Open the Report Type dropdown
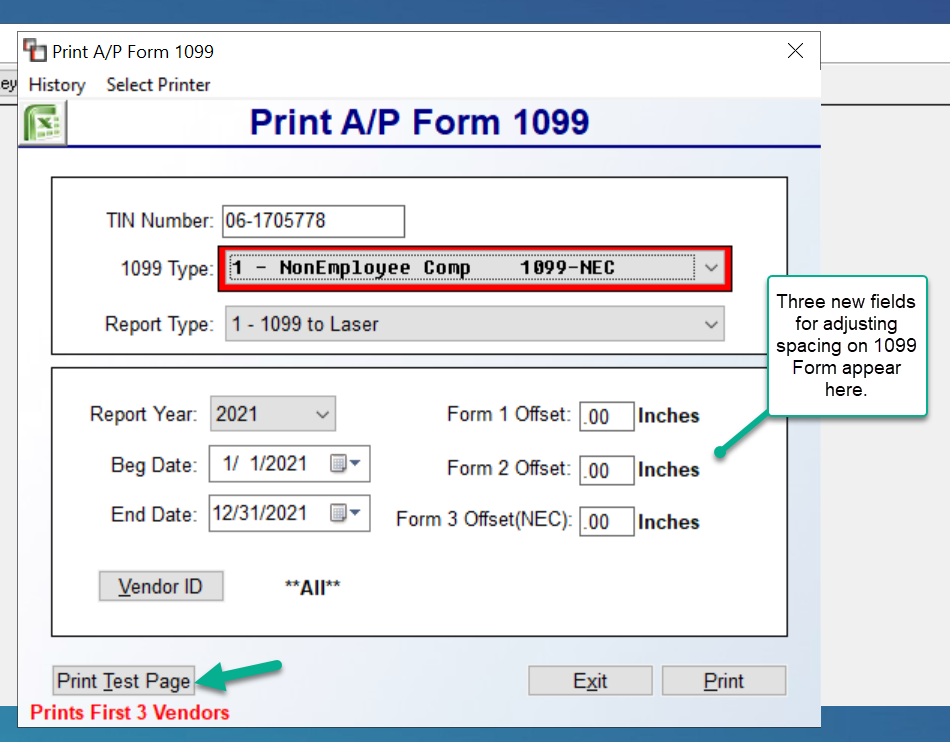 (709, 323)
